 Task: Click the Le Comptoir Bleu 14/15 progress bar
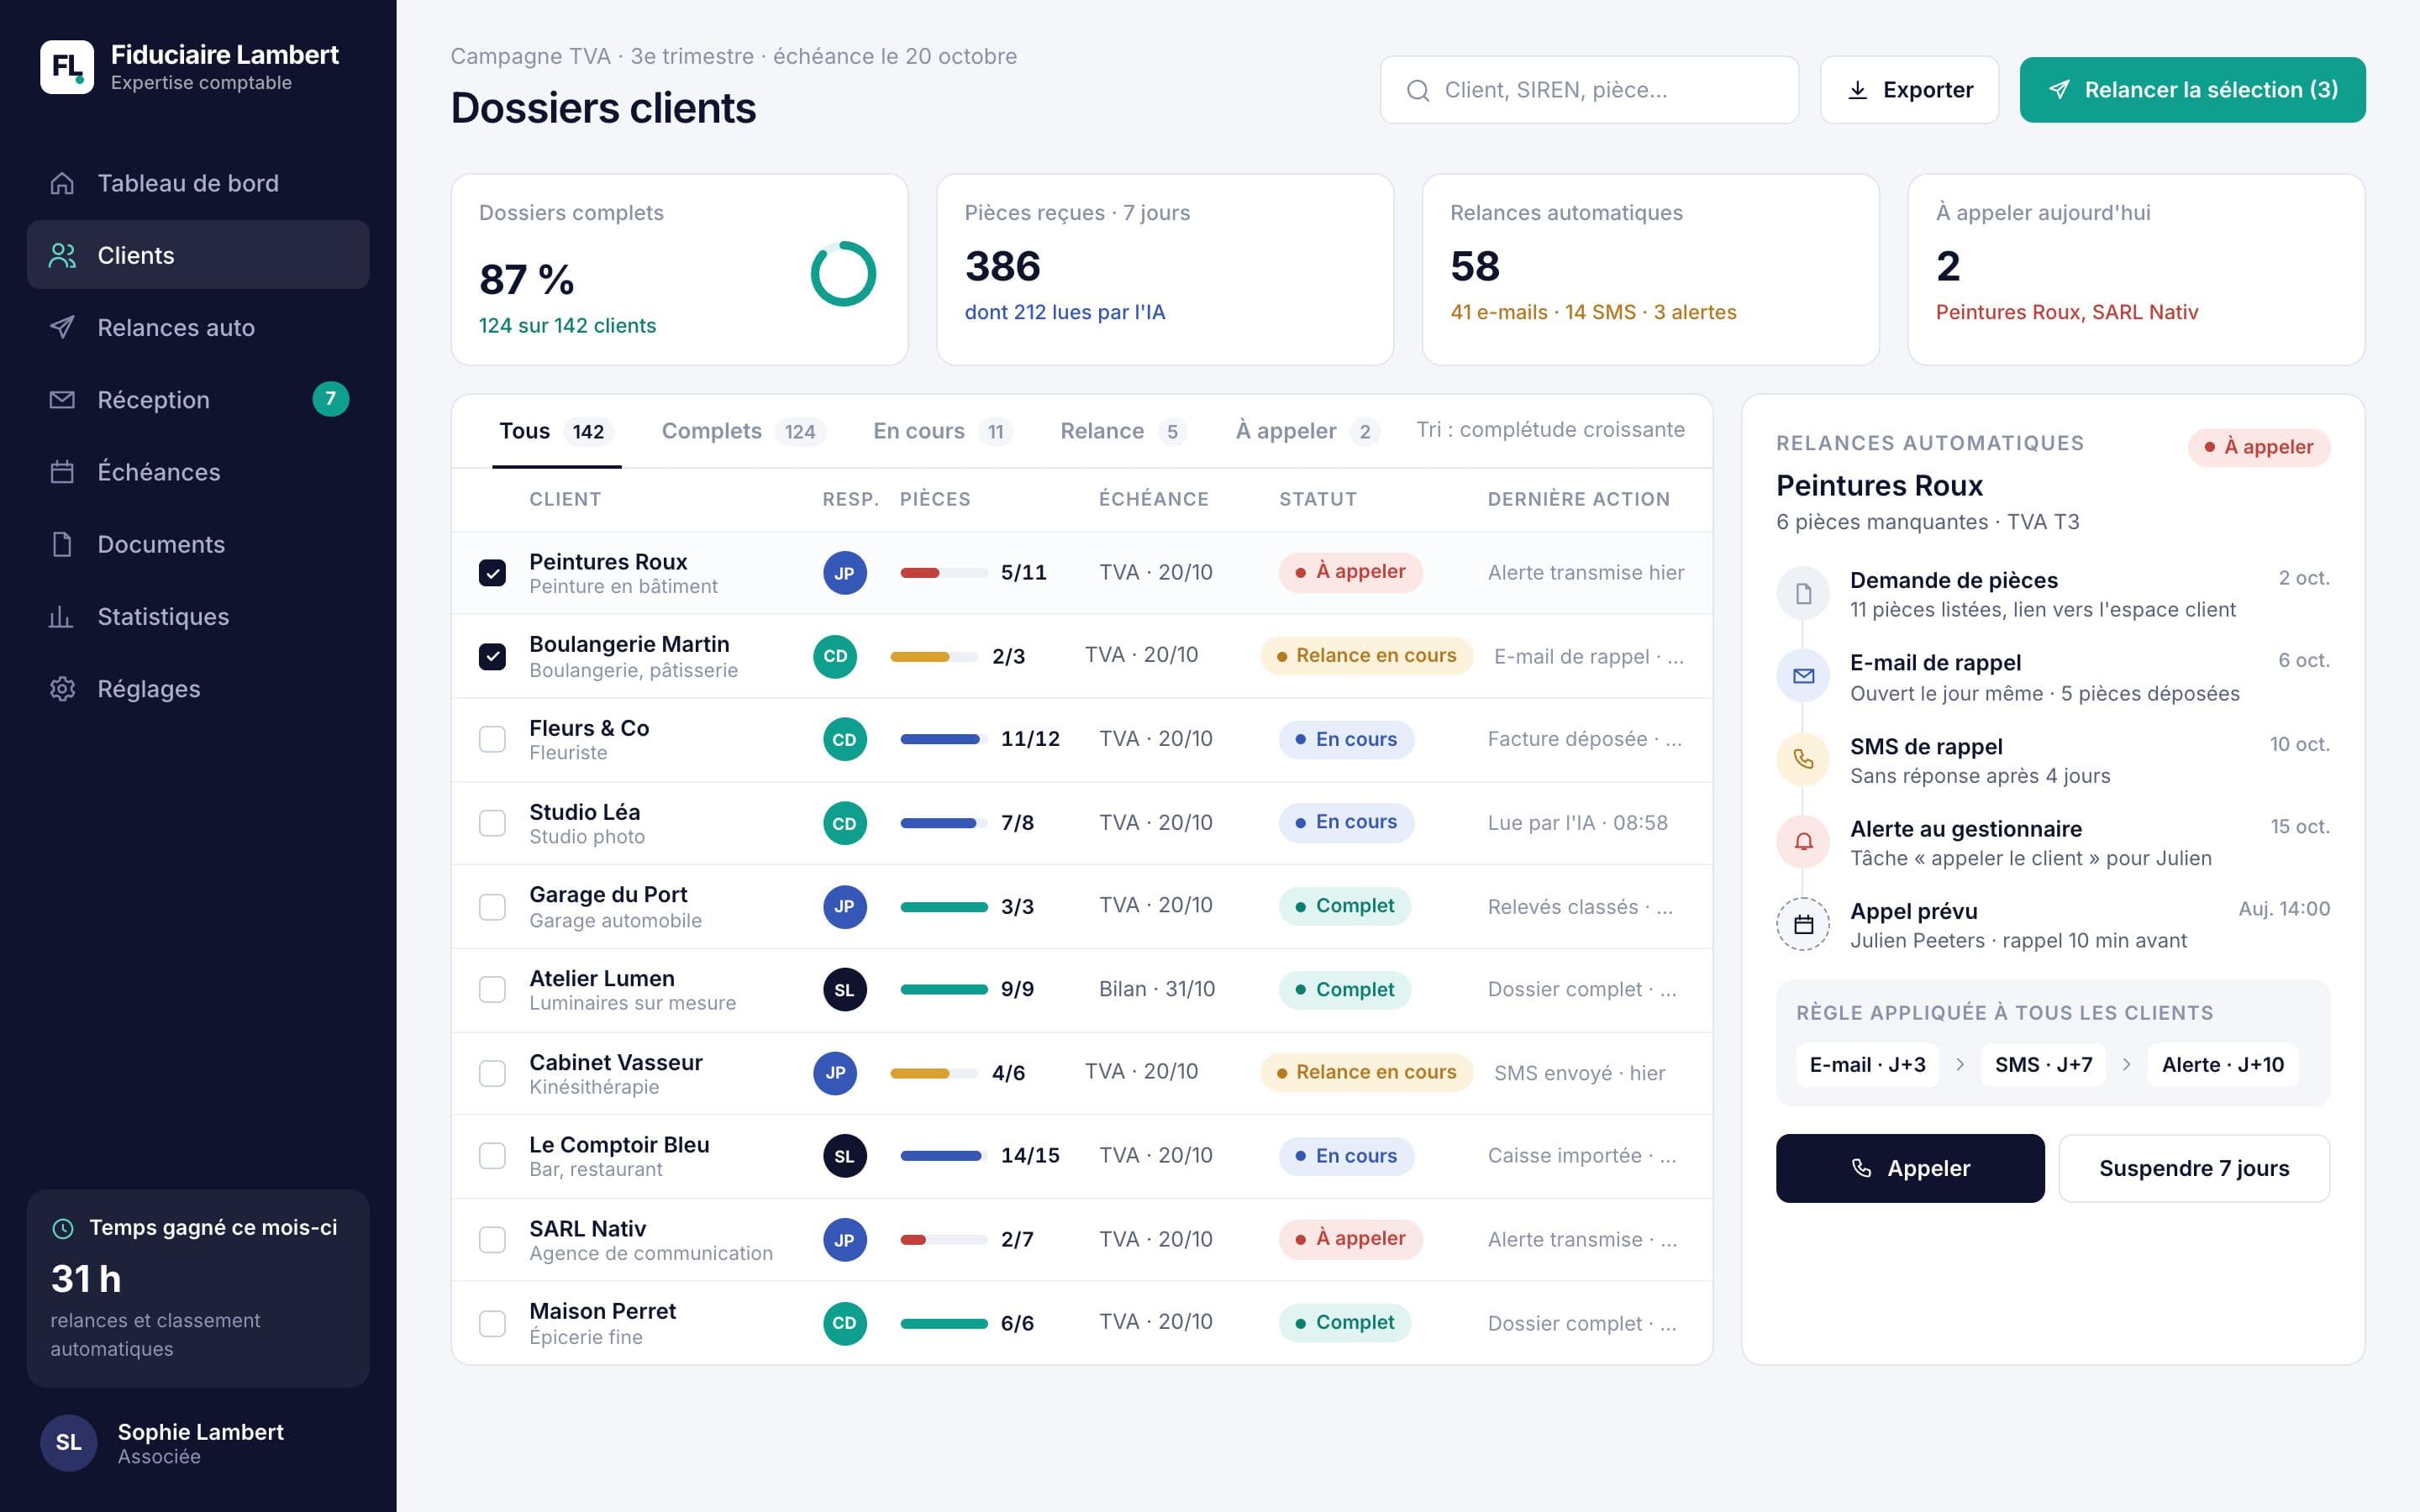pos(944,1156)
